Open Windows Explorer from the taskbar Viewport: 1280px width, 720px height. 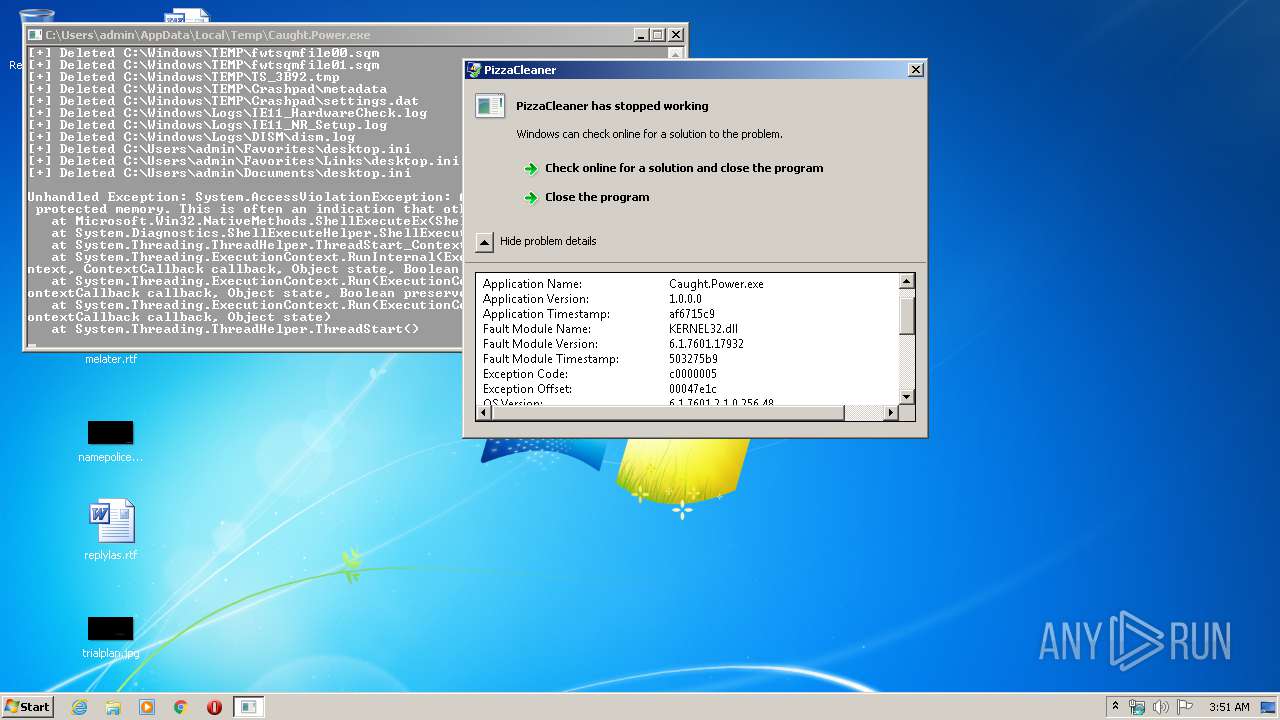(x=113, y=707)
